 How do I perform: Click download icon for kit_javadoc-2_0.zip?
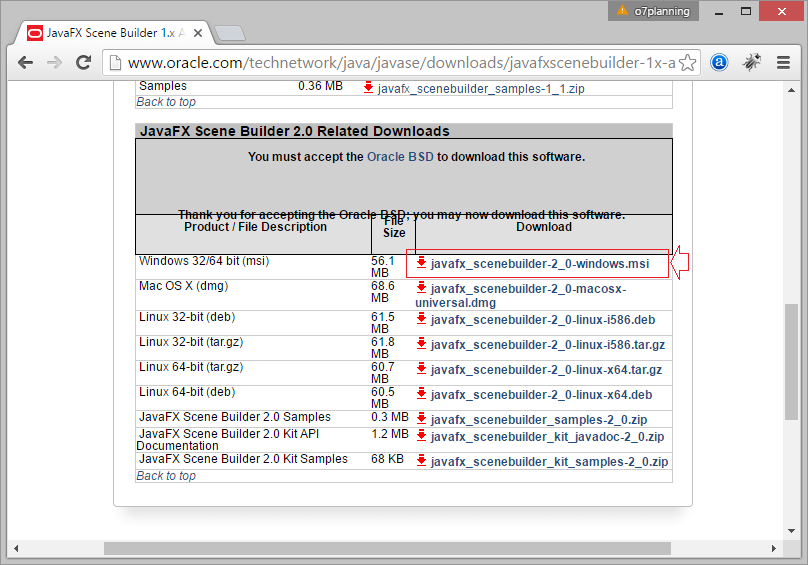coord(421,436)
